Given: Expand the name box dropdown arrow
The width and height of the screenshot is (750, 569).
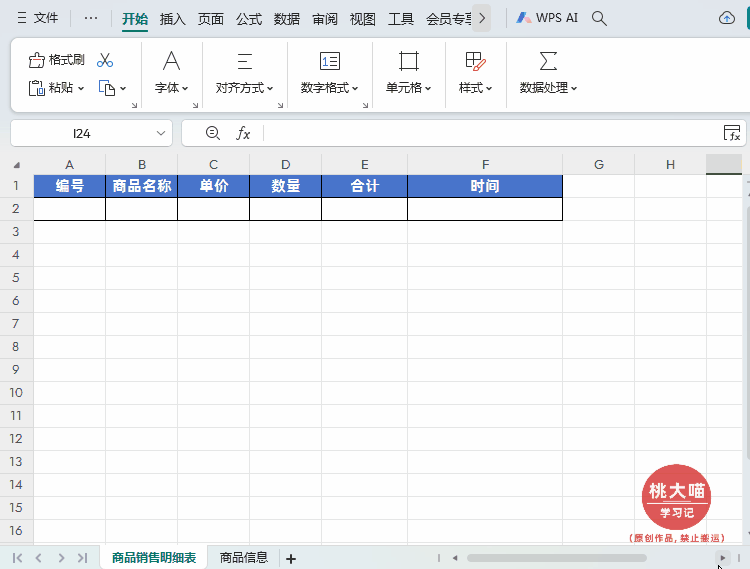Looking at the screenshot, I should pos(161,133).
